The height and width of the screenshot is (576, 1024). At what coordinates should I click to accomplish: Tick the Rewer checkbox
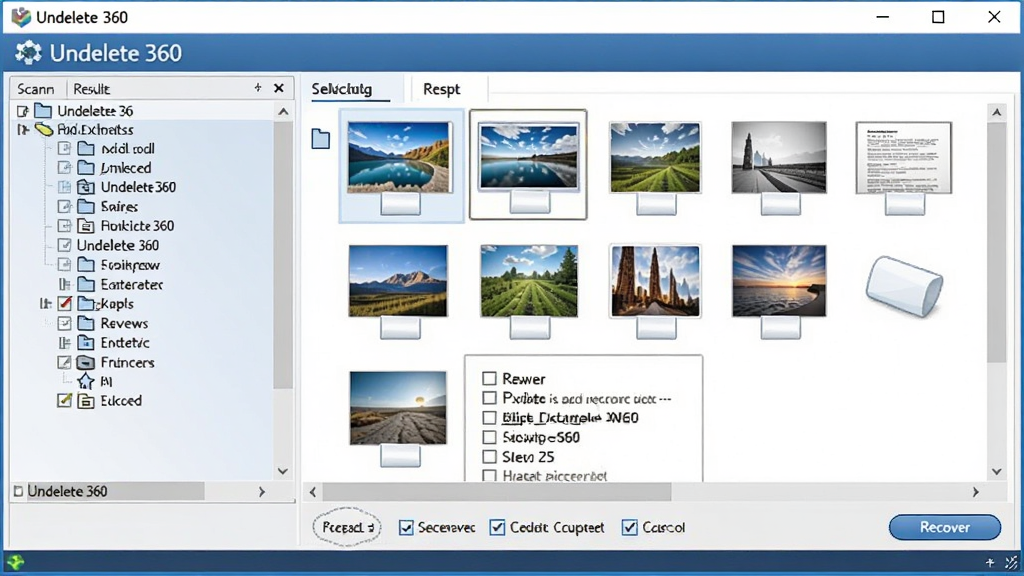tap(489, 379)
